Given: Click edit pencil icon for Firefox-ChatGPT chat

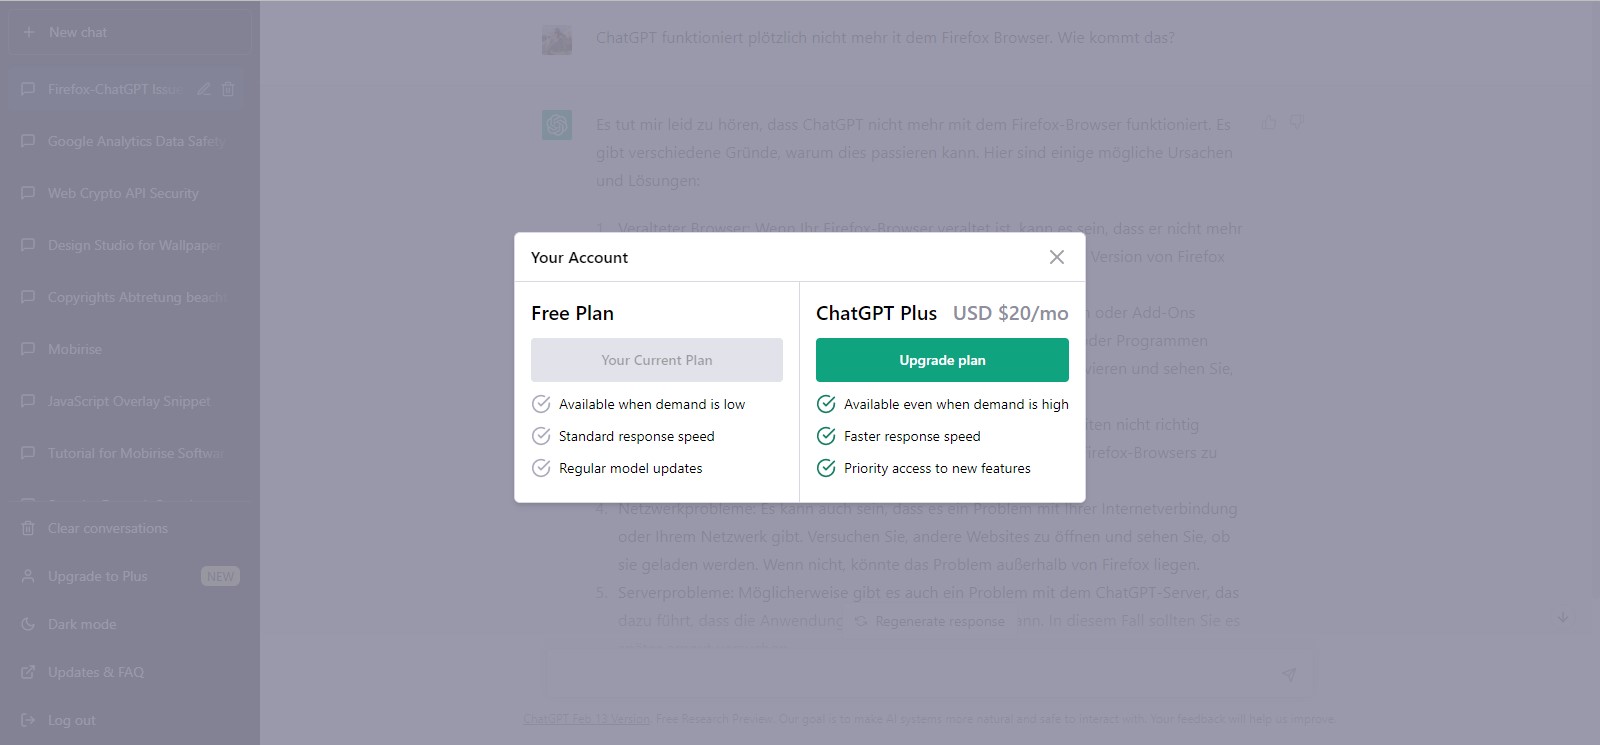Looking at the screenshot, I should [x=204, y=89].
